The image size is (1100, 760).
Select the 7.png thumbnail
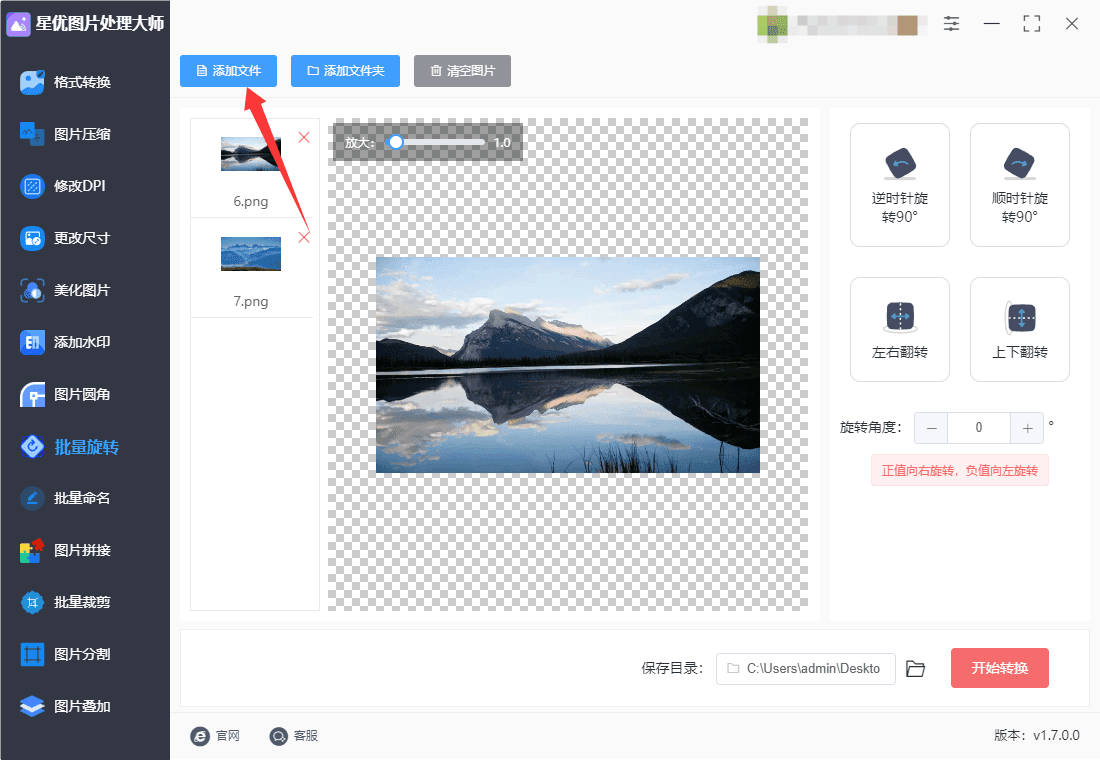tap(250, 253)
